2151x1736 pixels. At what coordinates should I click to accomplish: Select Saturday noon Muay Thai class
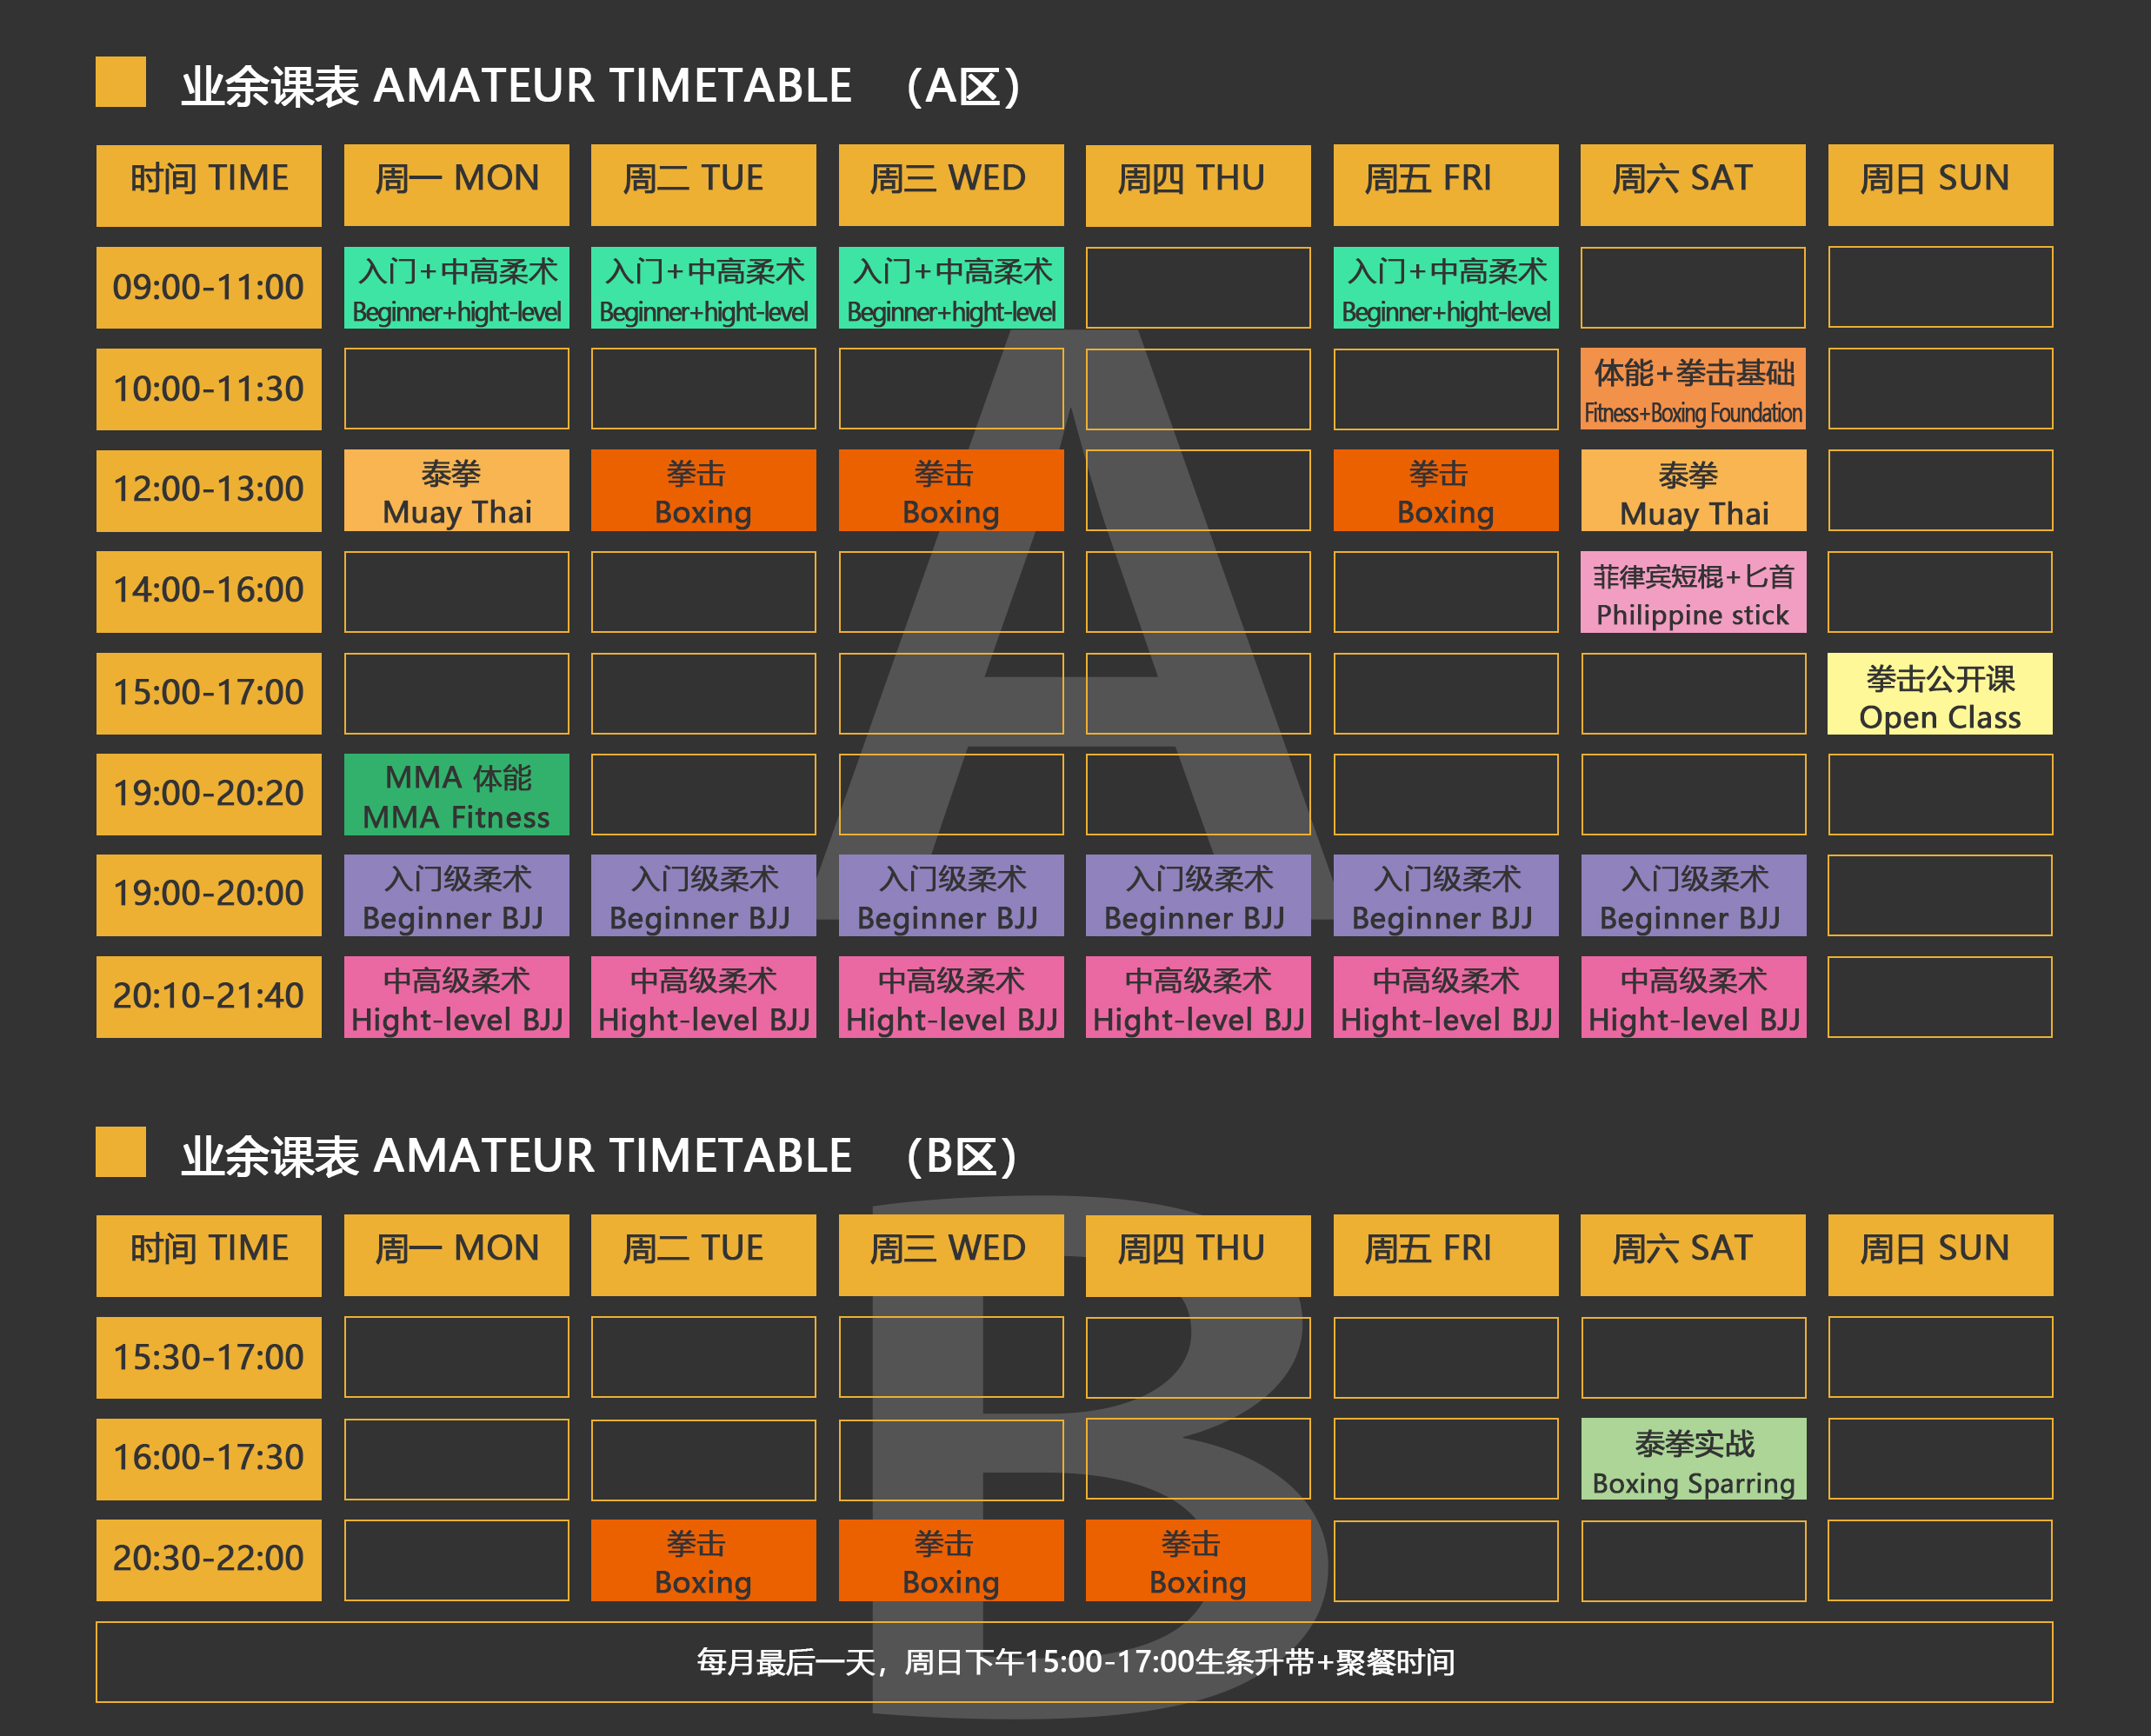tap(1693, 490)
